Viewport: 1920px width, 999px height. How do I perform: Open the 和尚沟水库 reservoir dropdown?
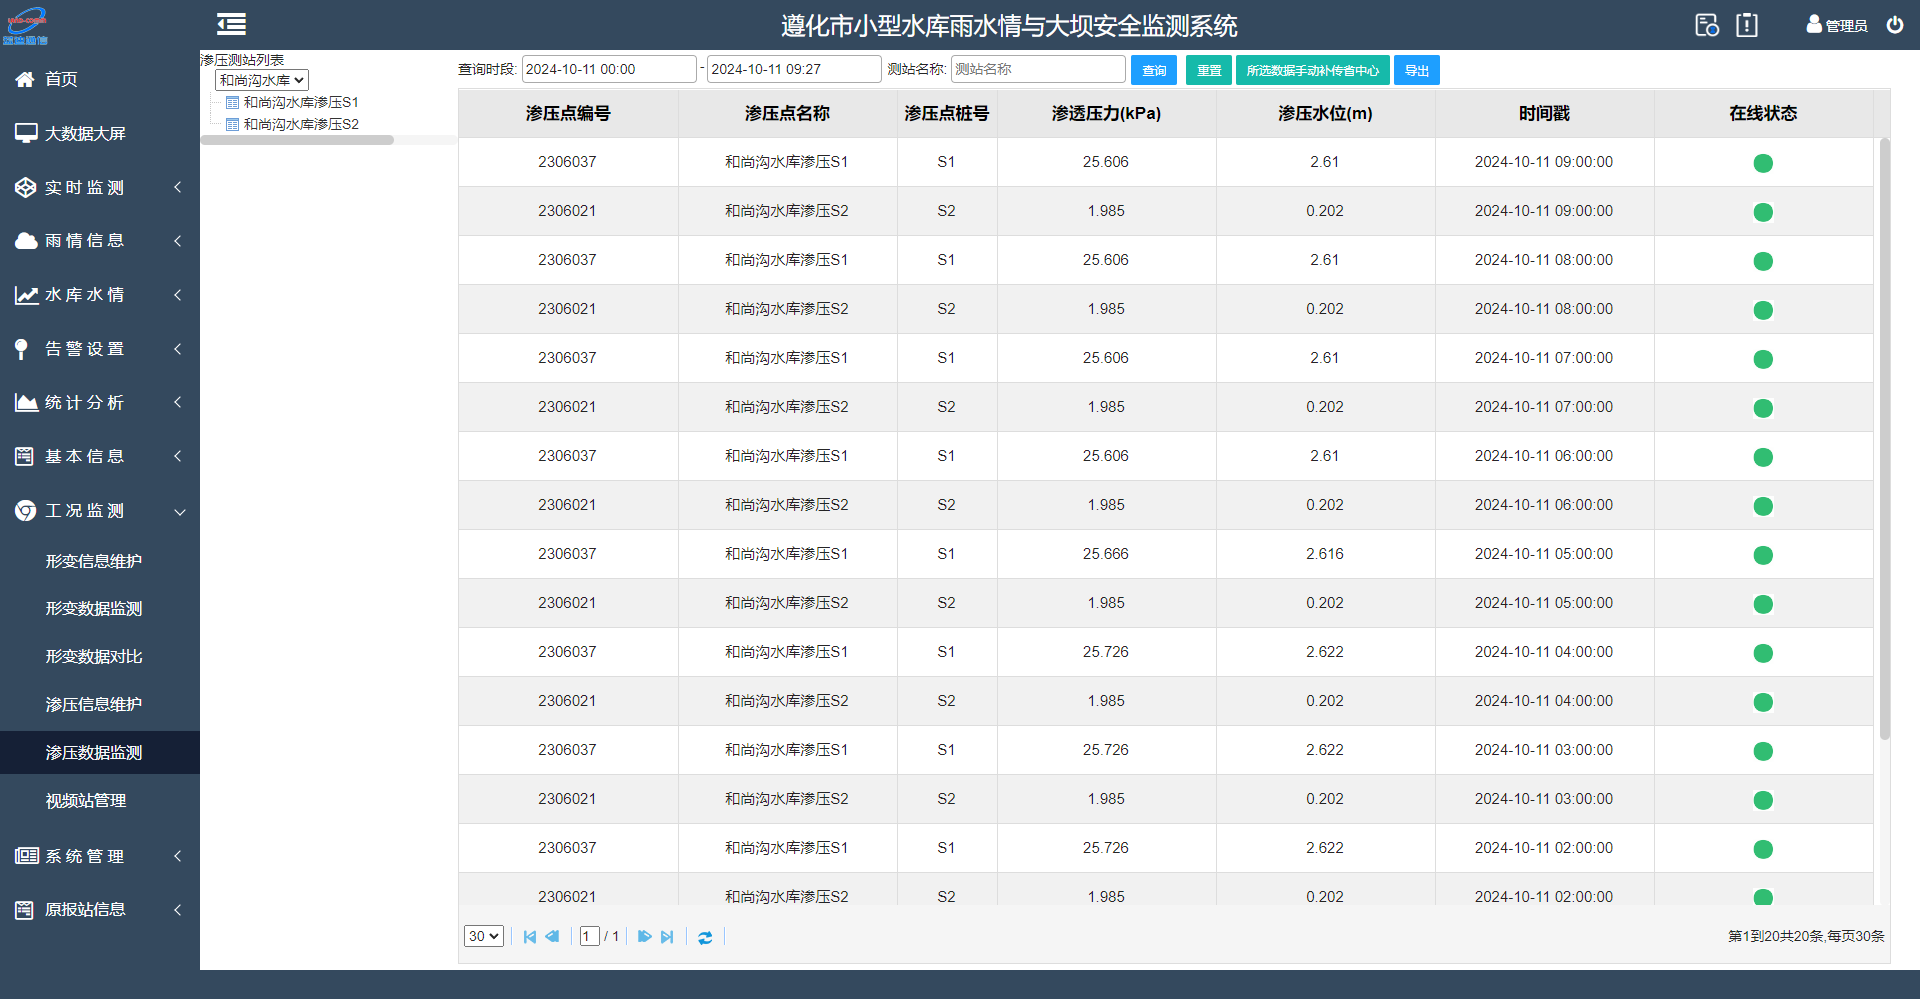(262, 80)
